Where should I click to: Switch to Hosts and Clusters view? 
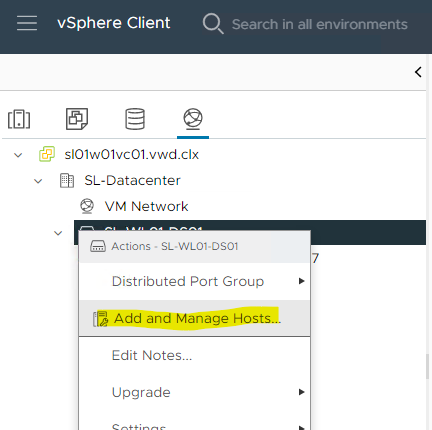point(19,119)
